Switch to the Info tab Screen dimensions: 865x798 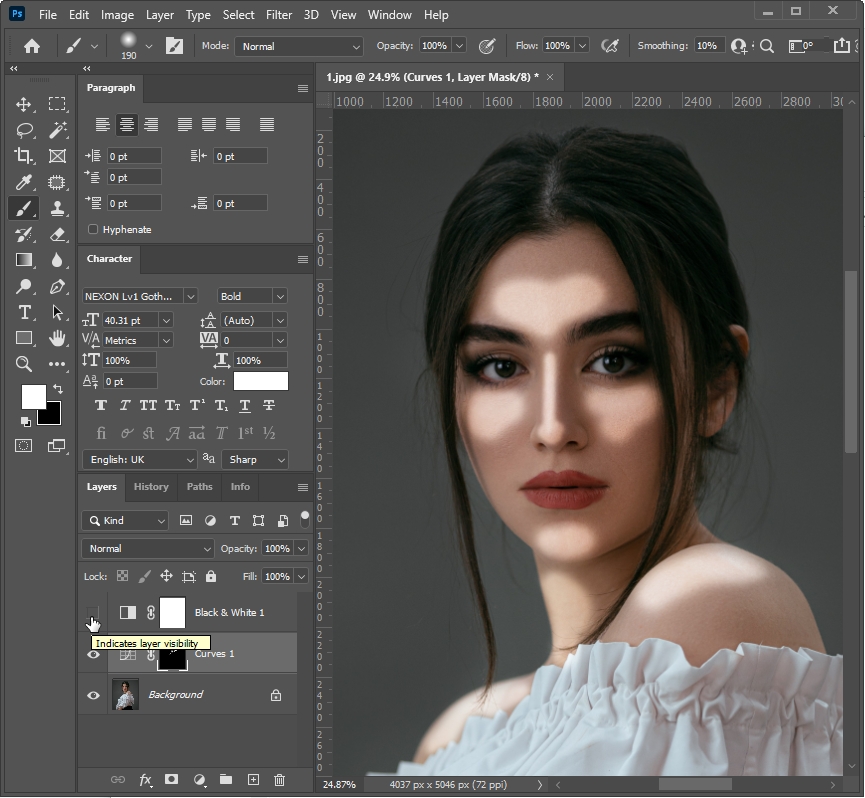pos(240,486)
